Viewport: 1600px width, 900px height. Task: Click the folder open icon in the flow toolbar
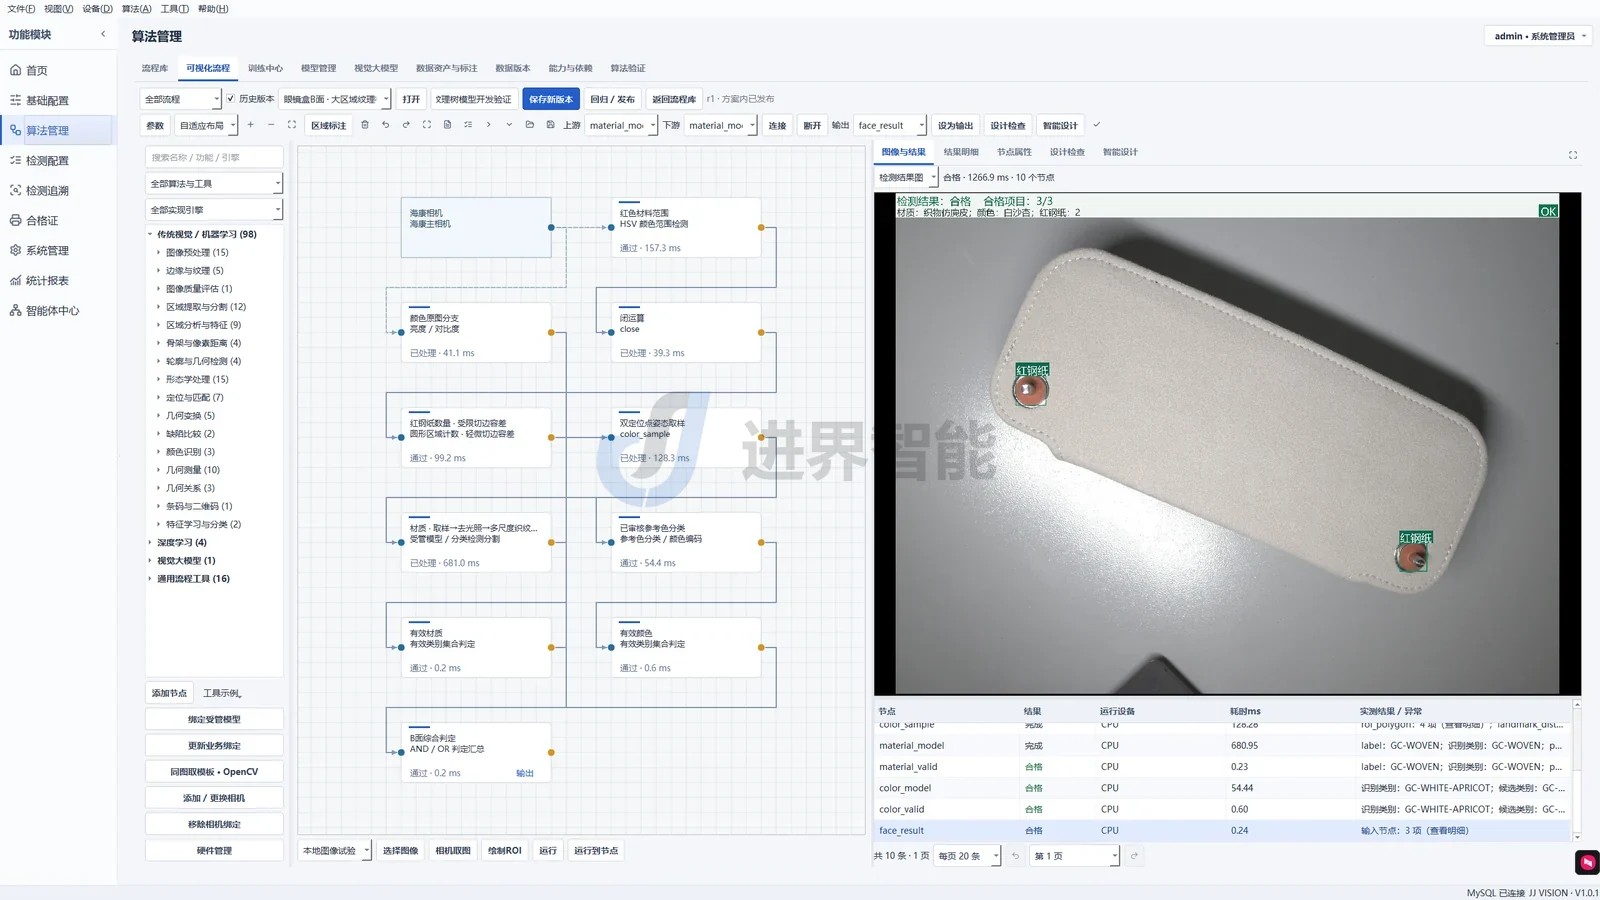(x=530, y=125)
